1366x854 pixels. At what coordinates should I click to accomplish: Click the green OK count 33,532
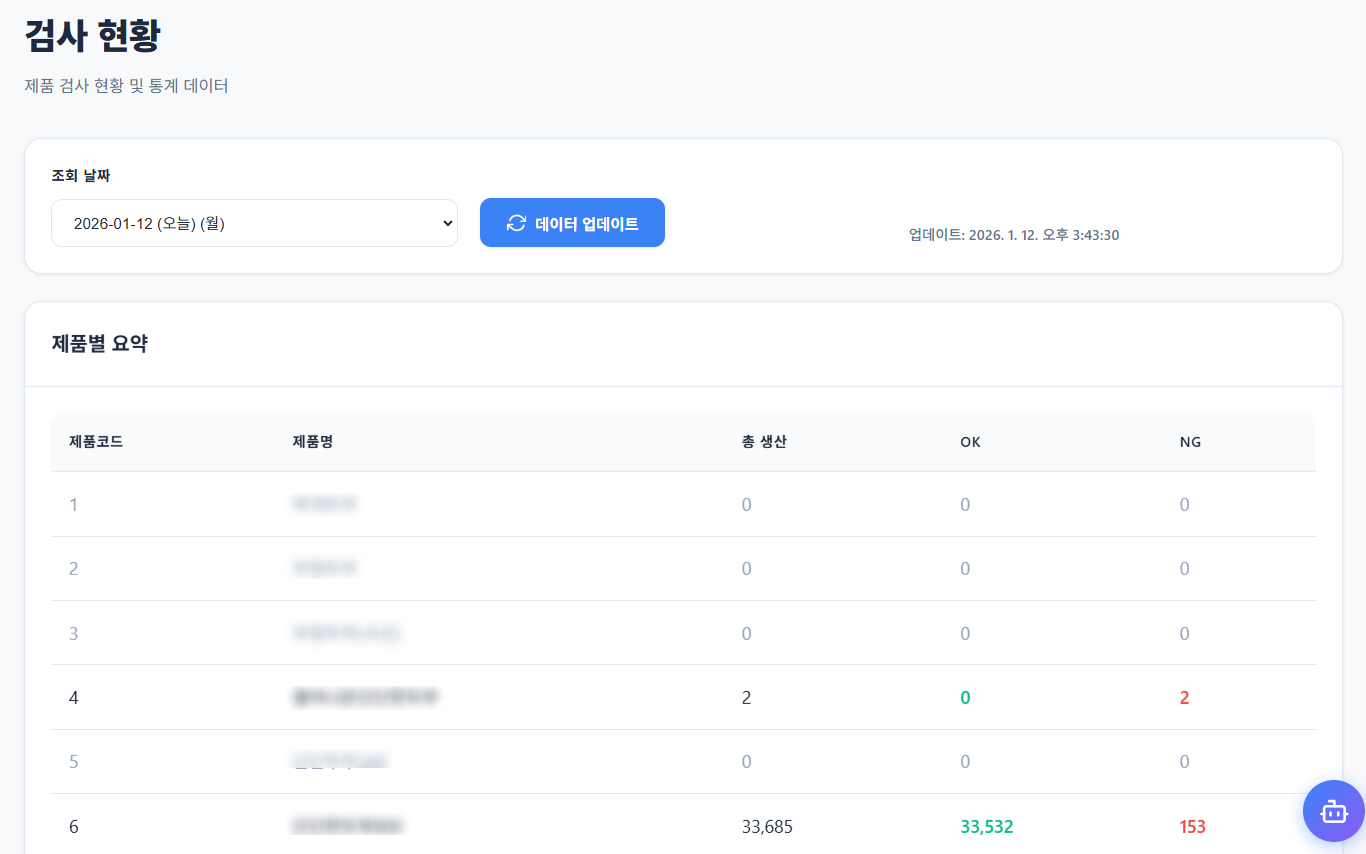coord(987,827)
